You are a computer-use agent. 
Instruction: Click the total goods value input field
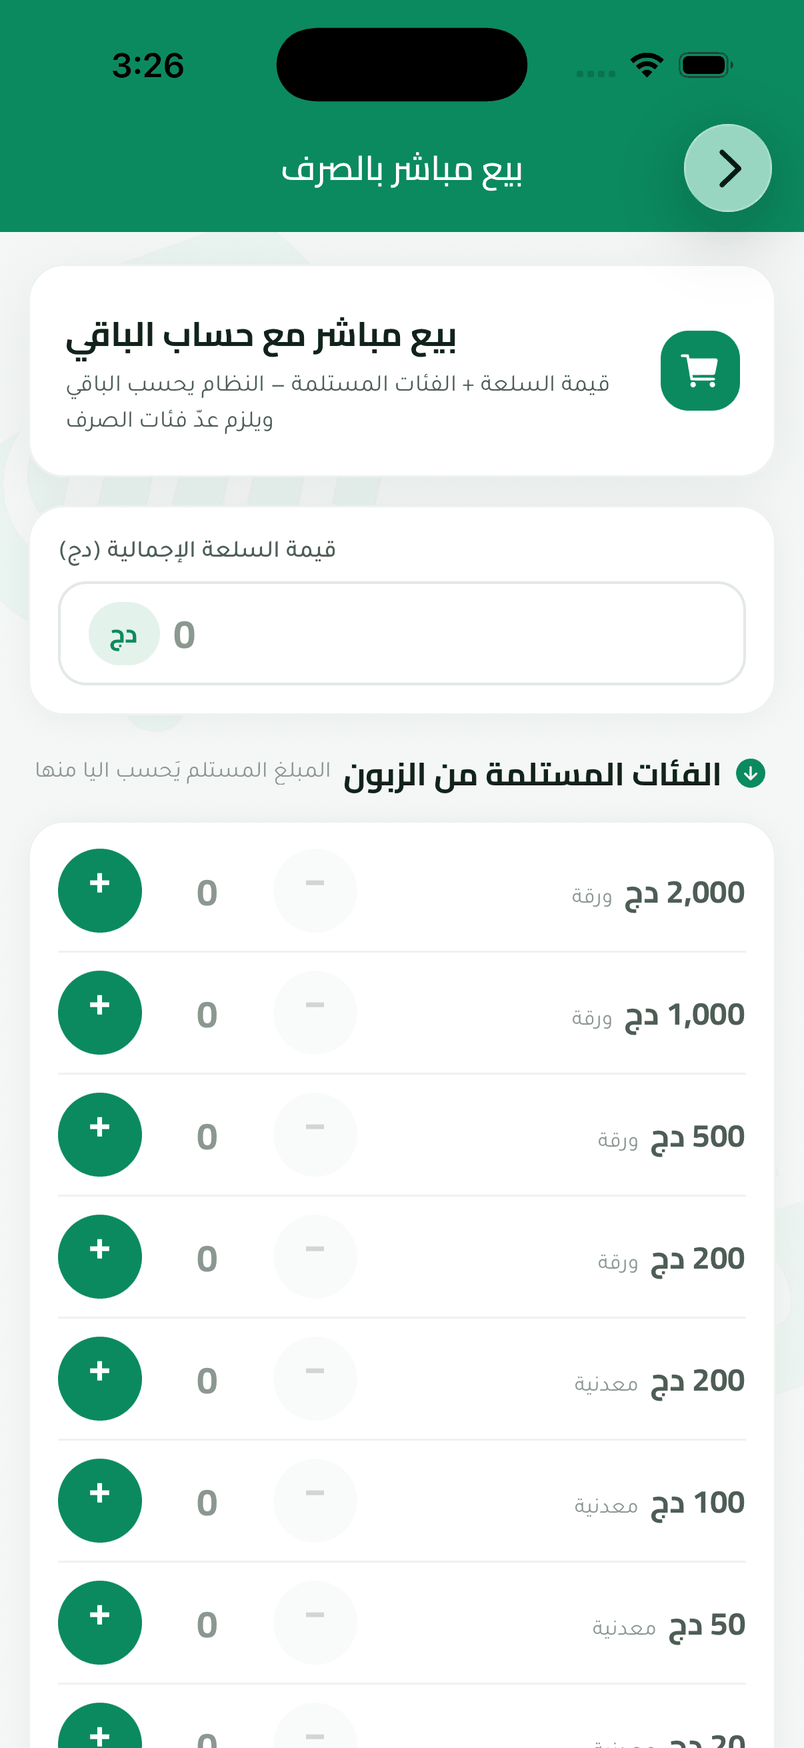click(402, 634)
